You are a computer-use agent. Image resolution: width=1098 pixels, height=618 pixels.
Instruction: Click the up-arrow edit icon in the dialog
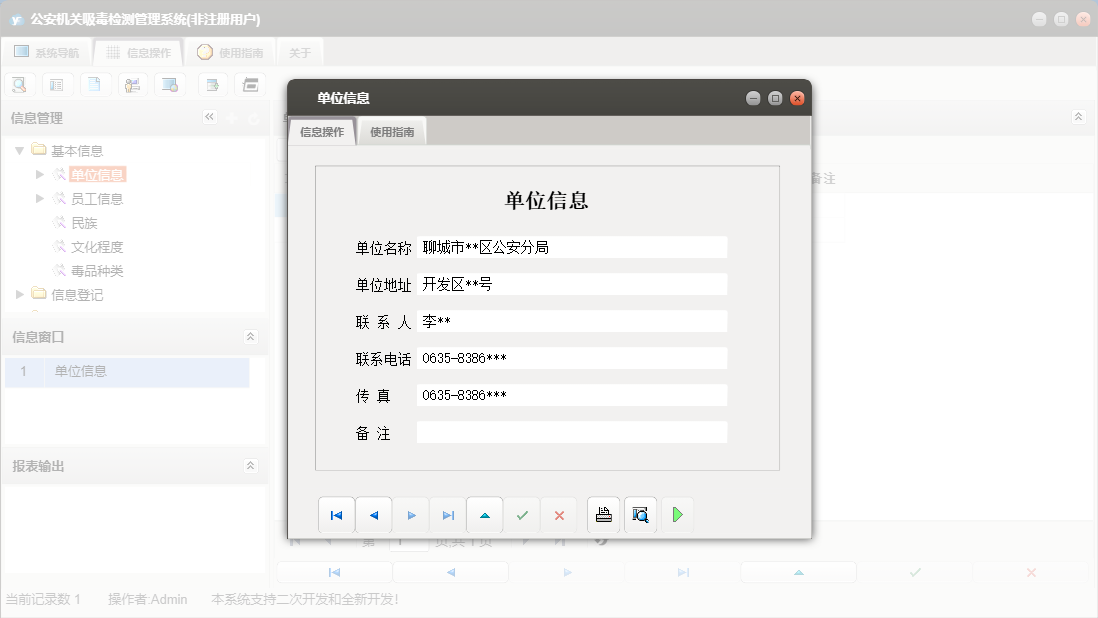click(485, 514)
